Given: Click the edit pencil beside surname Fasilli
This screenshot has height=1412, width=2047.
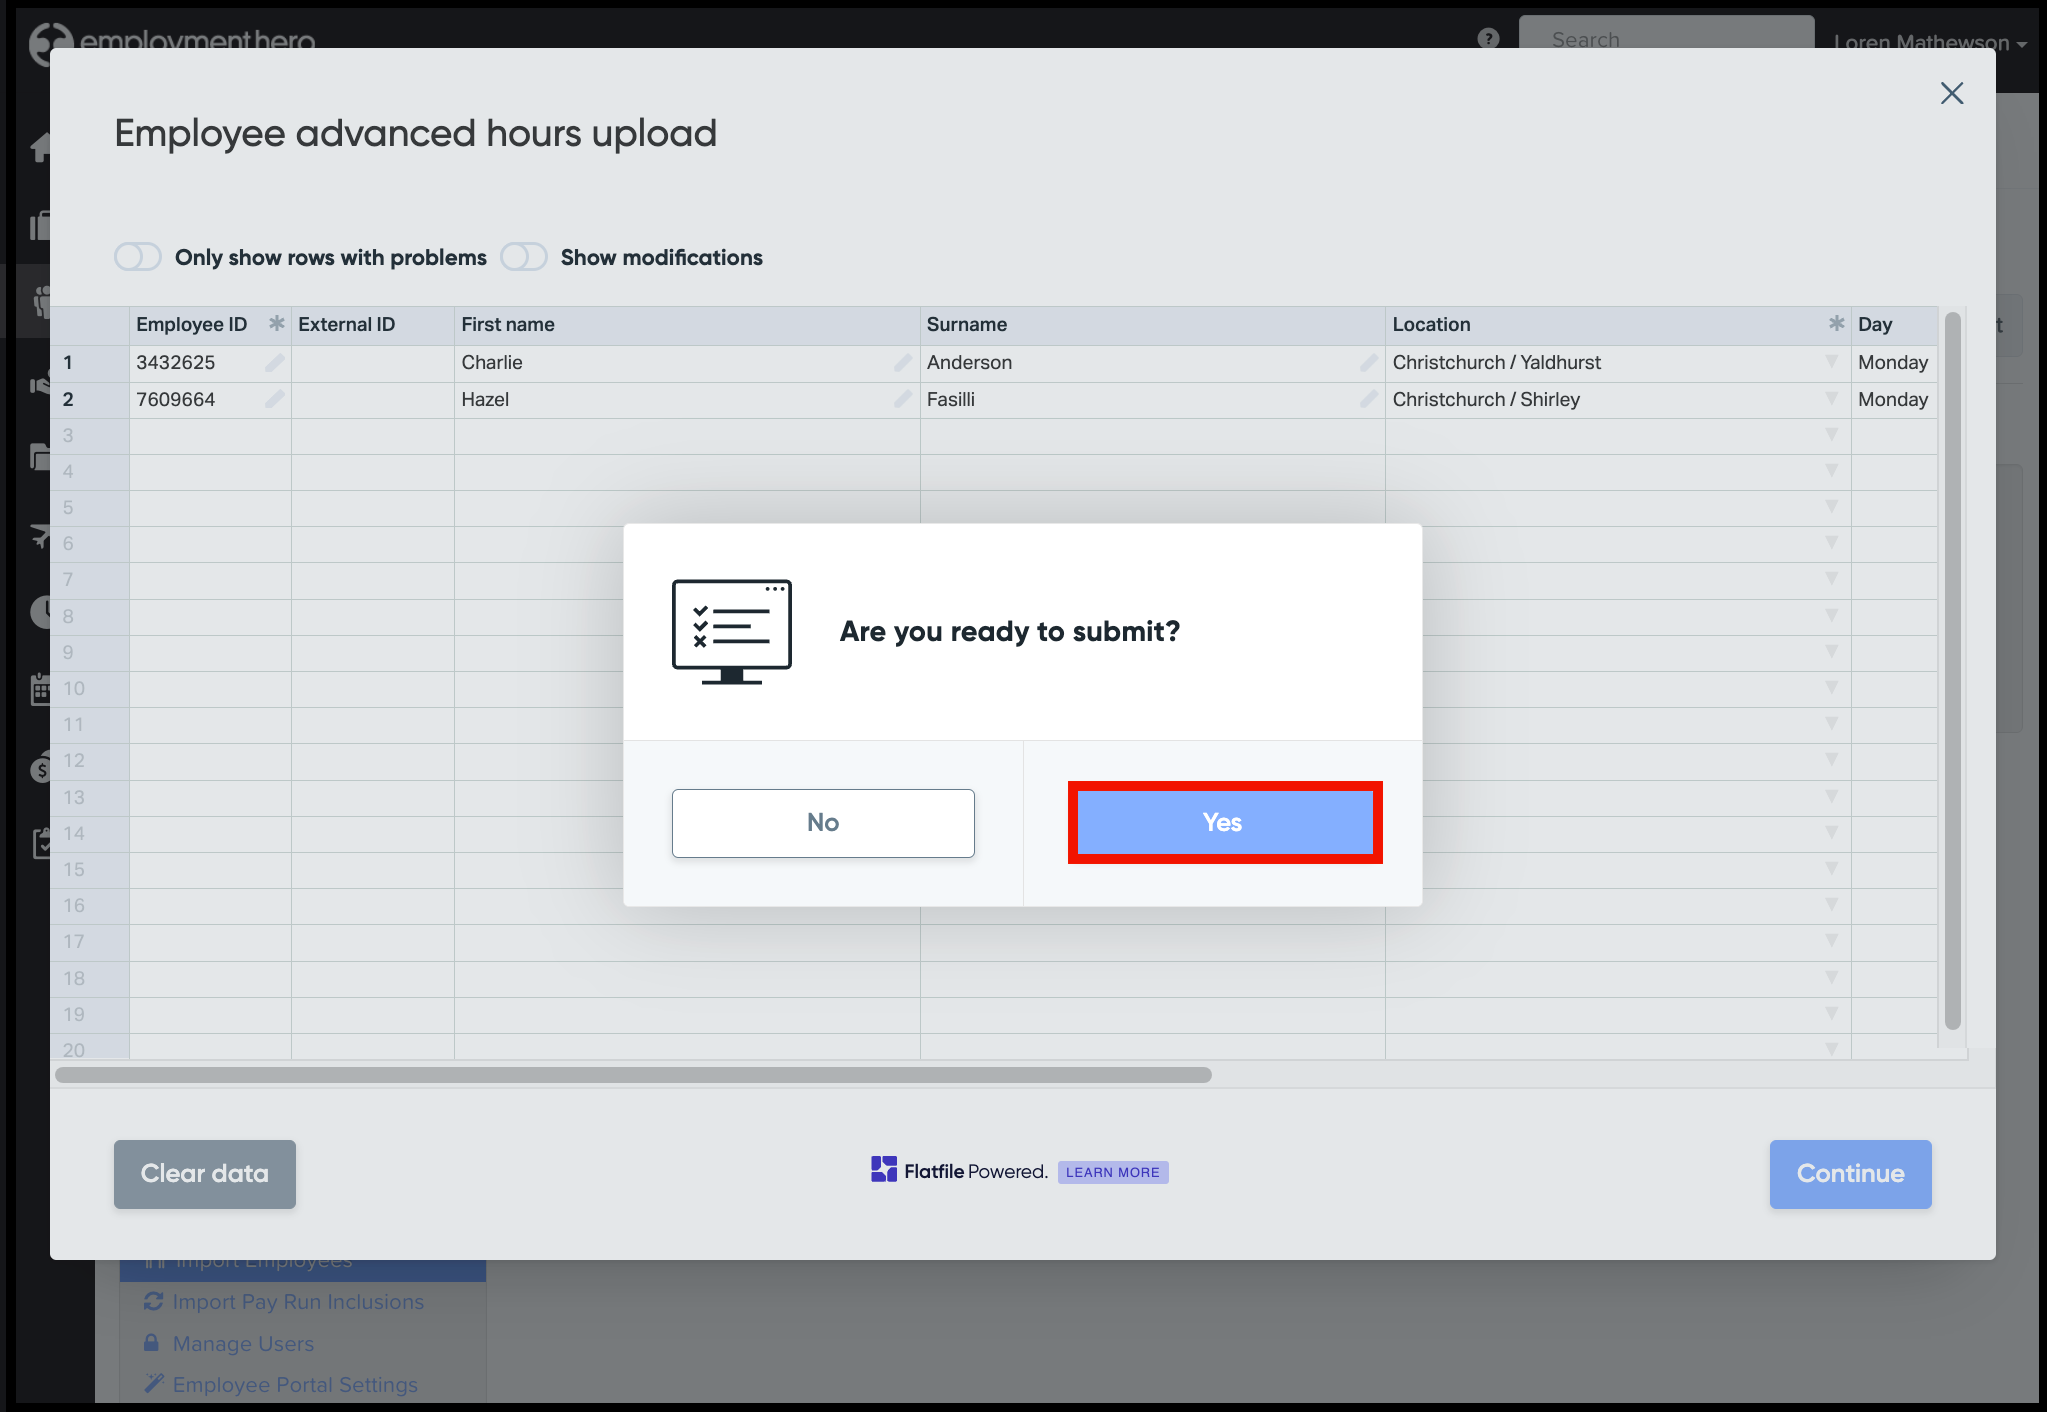Looking at the screenshot, I should (x=1368, y=400).
